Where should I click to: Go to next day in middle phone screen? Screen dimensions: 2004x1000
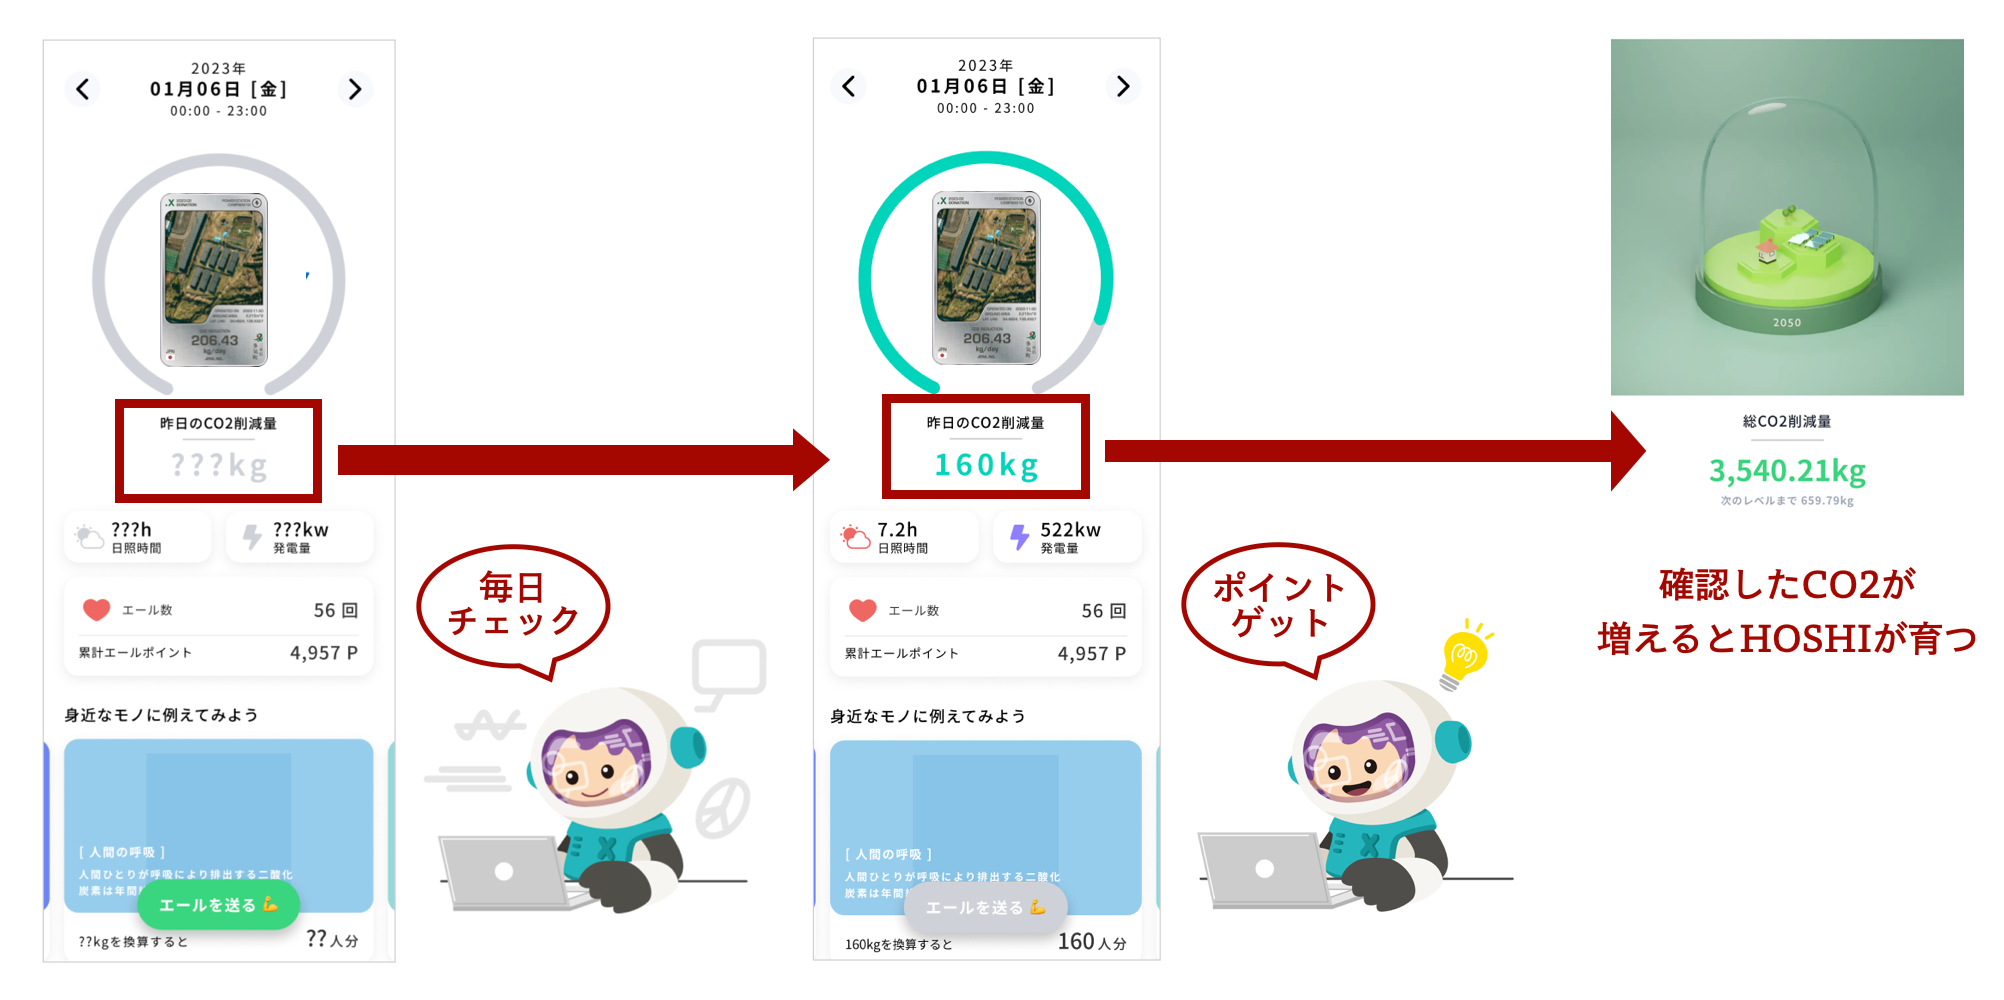click(x=1122, y=86)
